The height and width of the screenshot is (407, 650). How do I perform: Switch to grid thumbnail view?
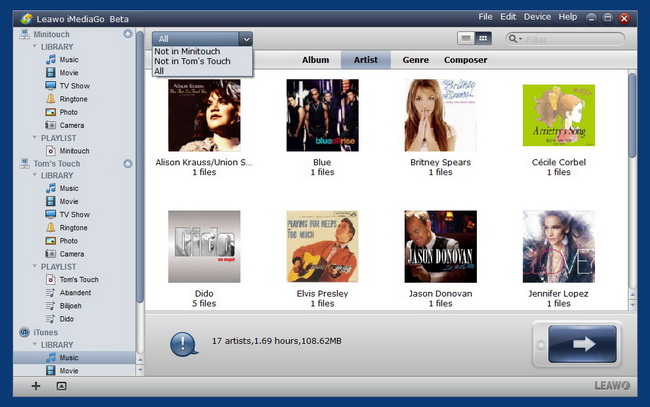click(x=483, y=39)
